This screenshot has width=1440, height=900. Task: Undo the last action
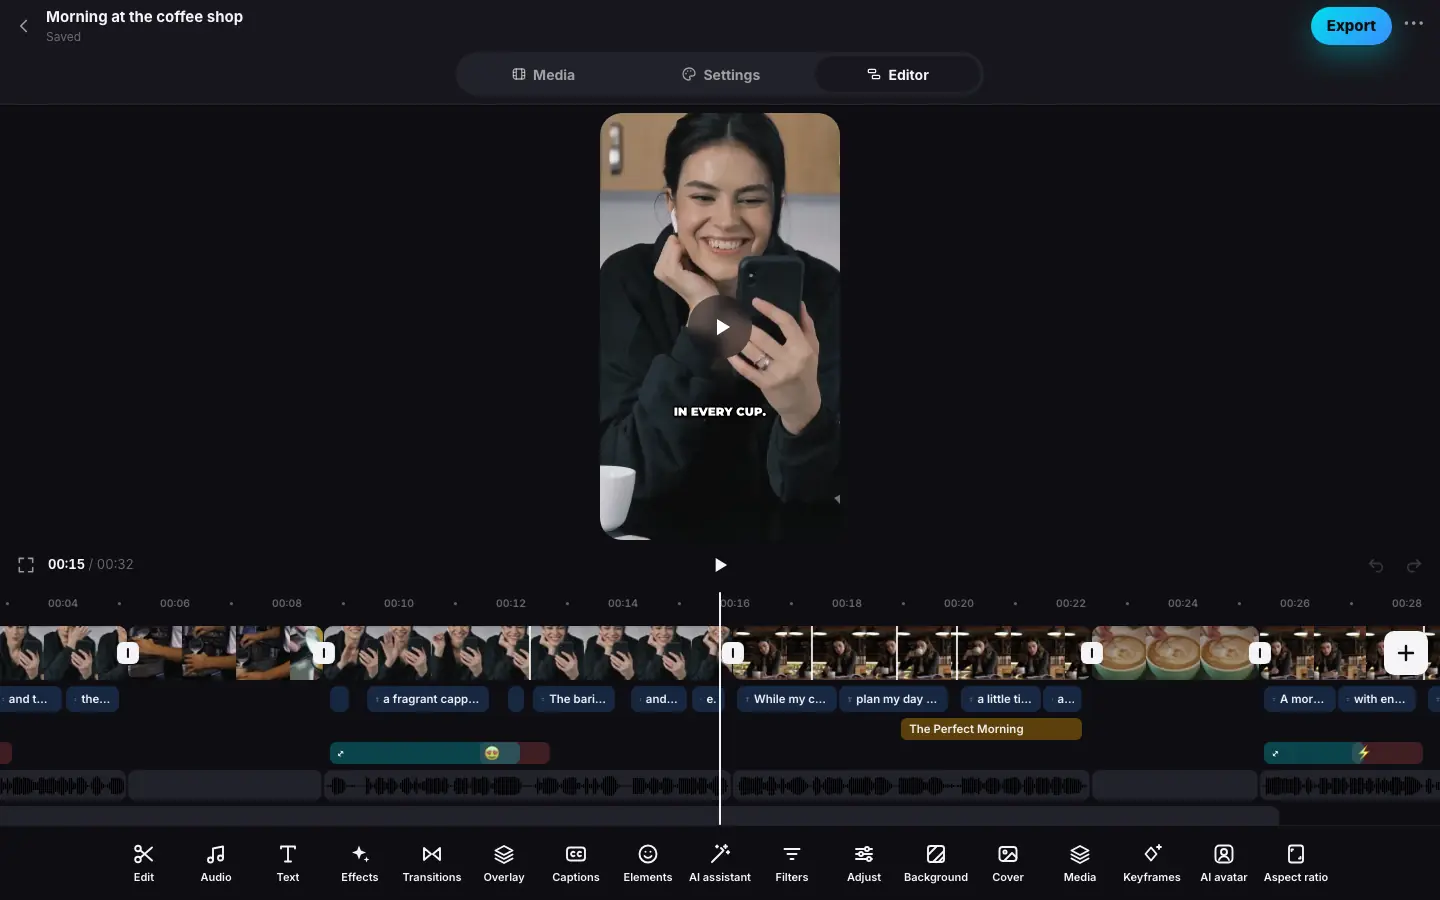coord(1376,566)
